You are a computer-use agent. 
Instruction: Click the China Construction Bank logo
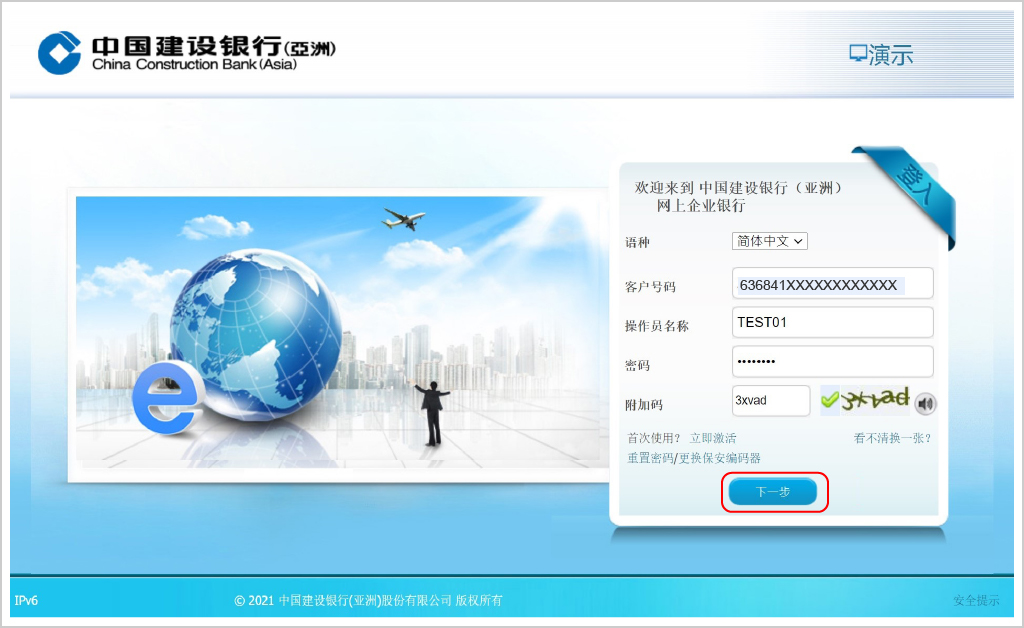coord(187,53)
